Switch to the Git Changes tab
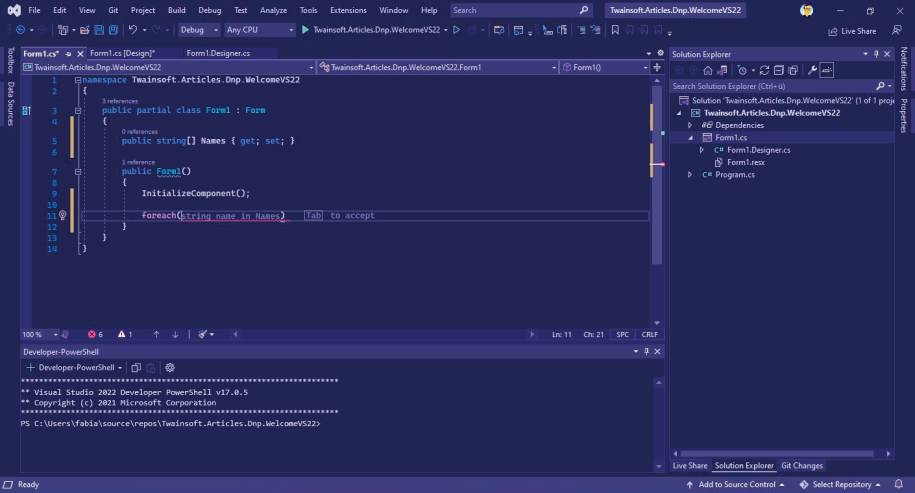The height and width of the screenshot is (493, 915). pos(802,466)
